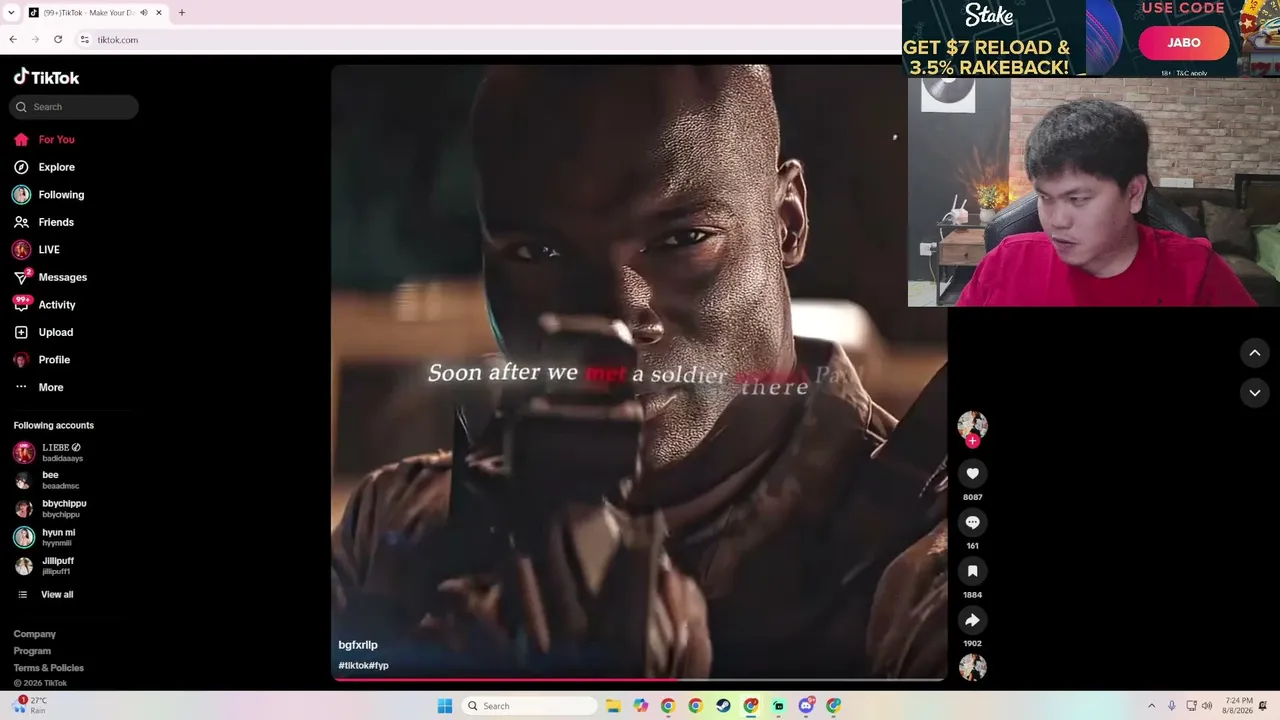Open the hyun mi account
The height and width of the screenshot is (720, 1280).
tap(45, 537)
